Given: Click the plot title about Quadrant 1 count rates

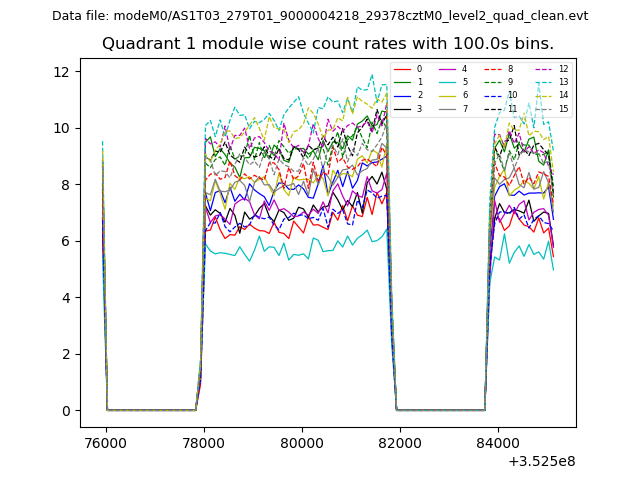Looking at the screenshot, I should click(328, 44).
